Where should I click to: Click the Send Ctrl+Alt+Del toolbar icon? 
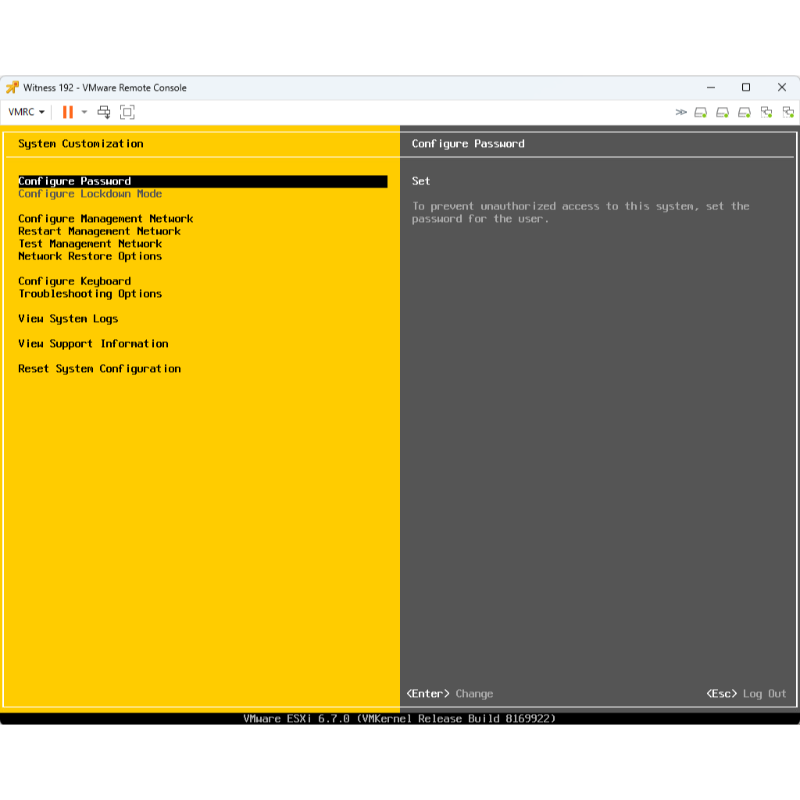coord(104,112)
